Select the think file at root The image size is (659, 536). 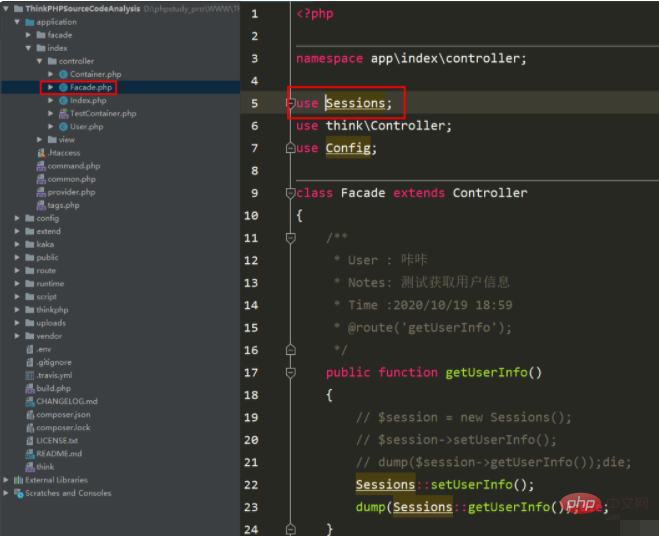pyautogui.click(x=45, y=467)
